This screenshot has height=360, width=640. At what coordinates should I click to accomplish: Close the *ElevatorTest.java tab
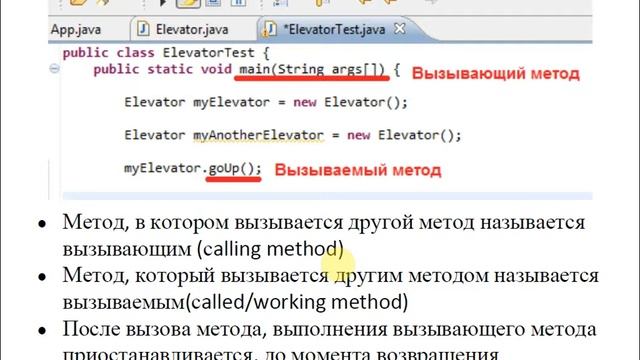click(400, 29)
